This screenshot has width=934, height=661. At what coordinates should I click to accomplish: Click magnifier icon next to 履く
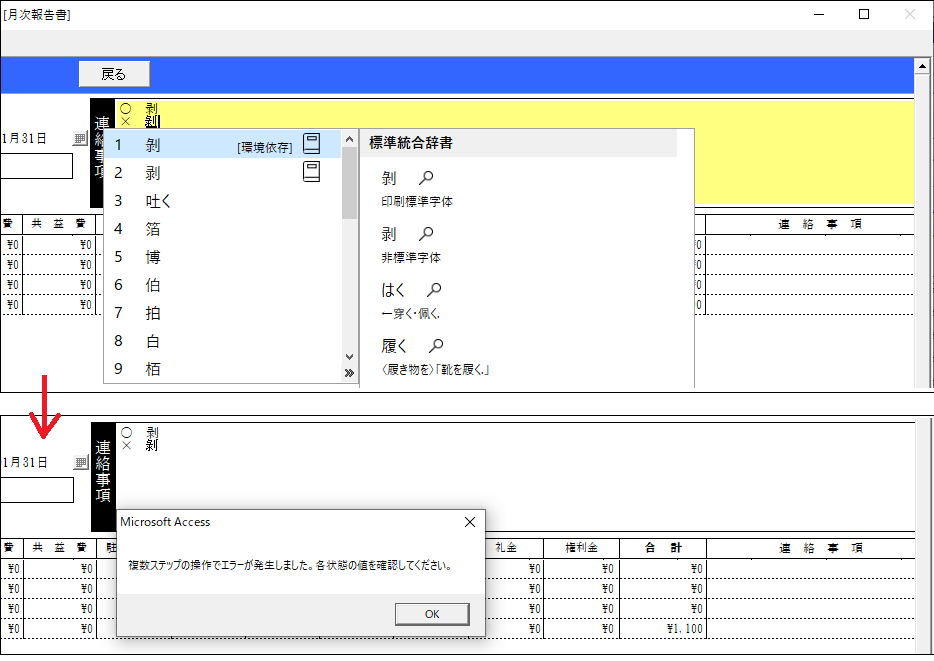point(436,347)
